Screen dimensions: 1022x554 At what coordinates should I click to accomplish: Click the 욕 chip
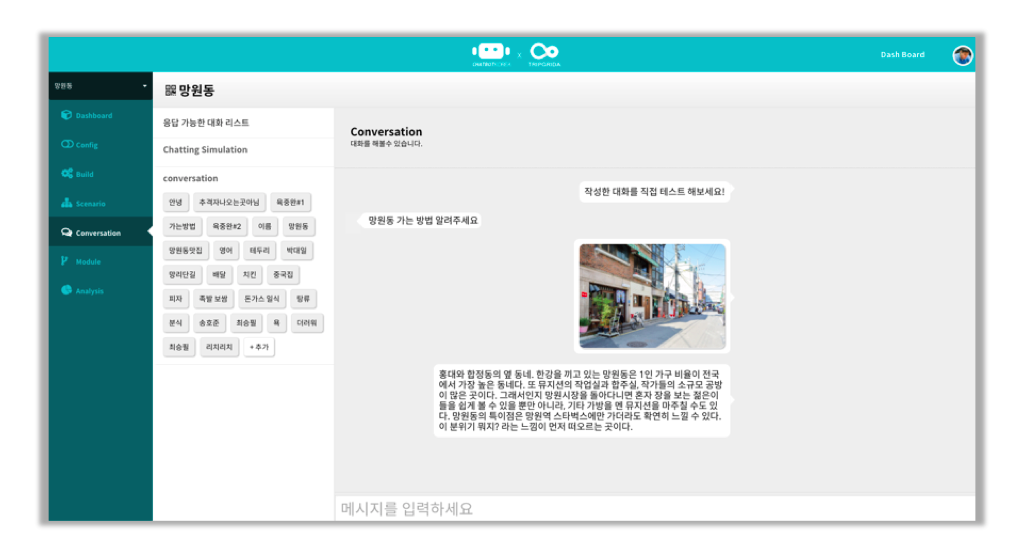tap(276, 323)
